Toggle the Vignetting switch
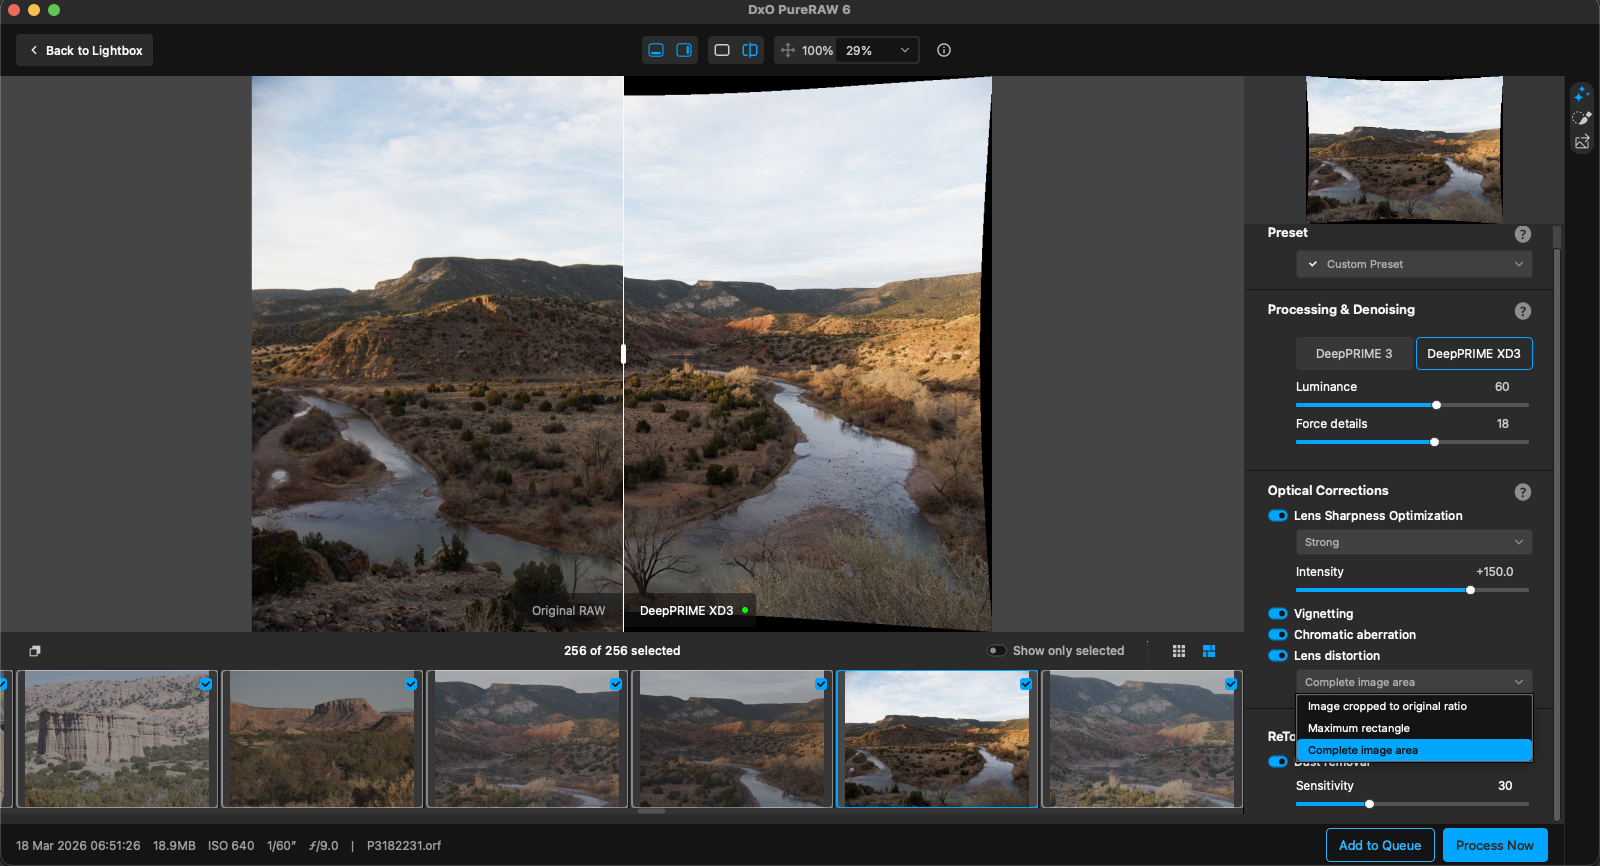Screen dimensions: 1600x866 coord(1278,614)
